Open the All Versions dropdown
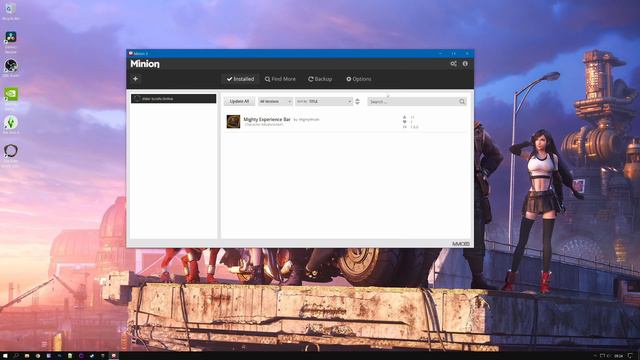 coord(275,101)
